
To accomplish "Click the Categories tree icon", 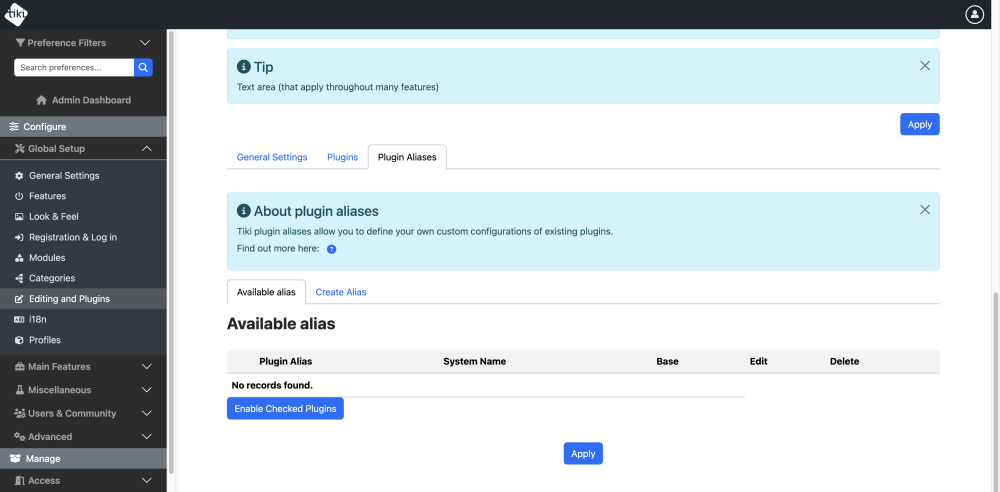I will coord(19,278).
